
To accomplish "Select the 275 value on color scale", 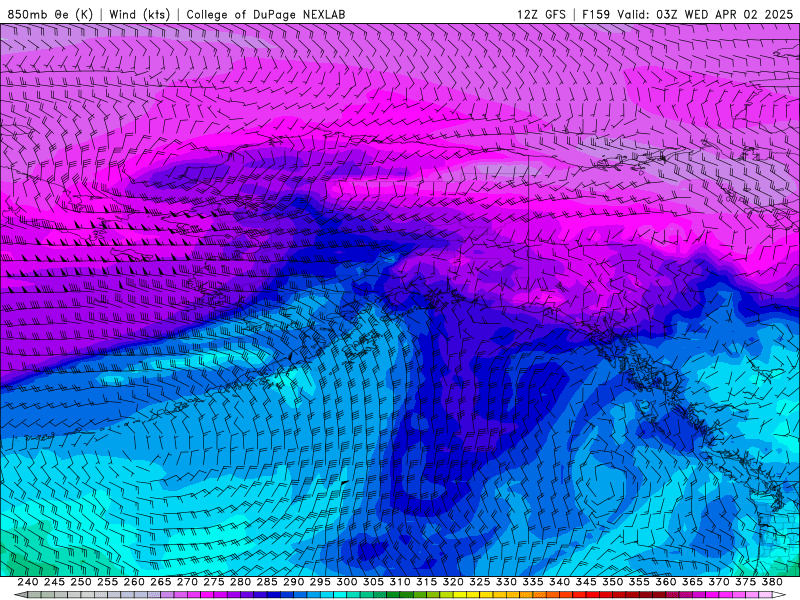I will point(214,582).
